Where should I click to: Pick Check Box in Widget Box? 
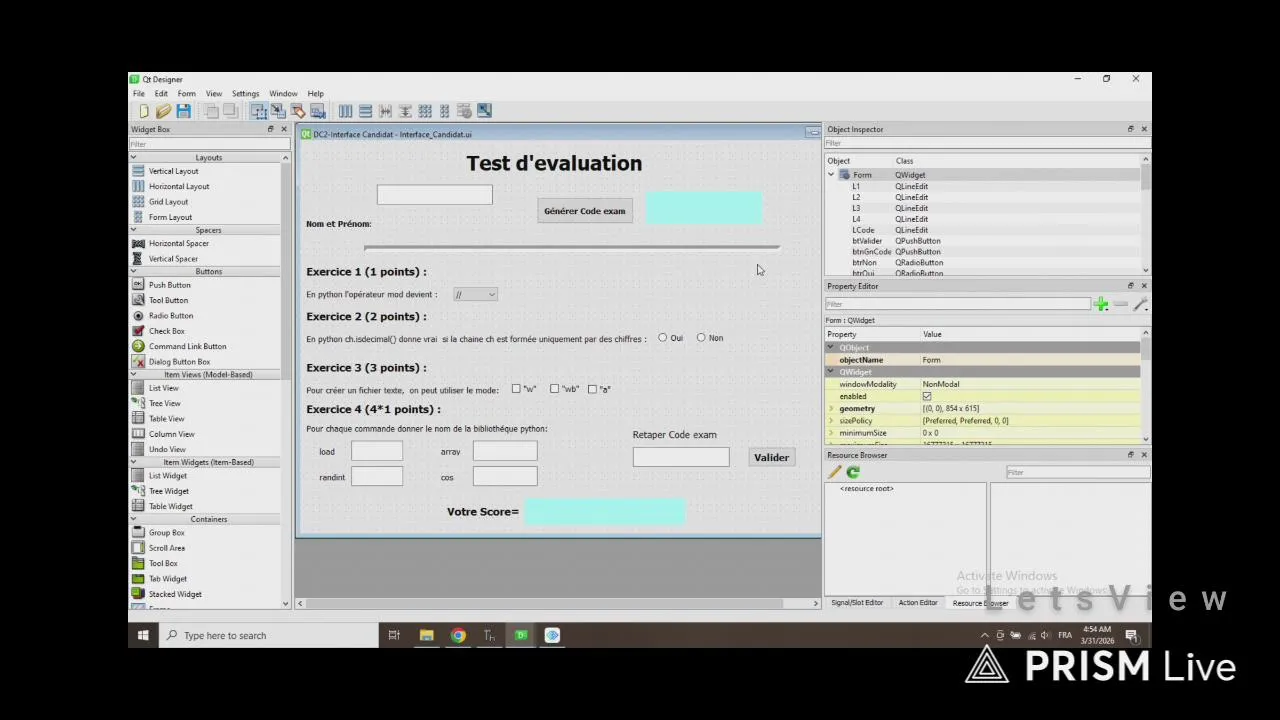click(166, 331)
